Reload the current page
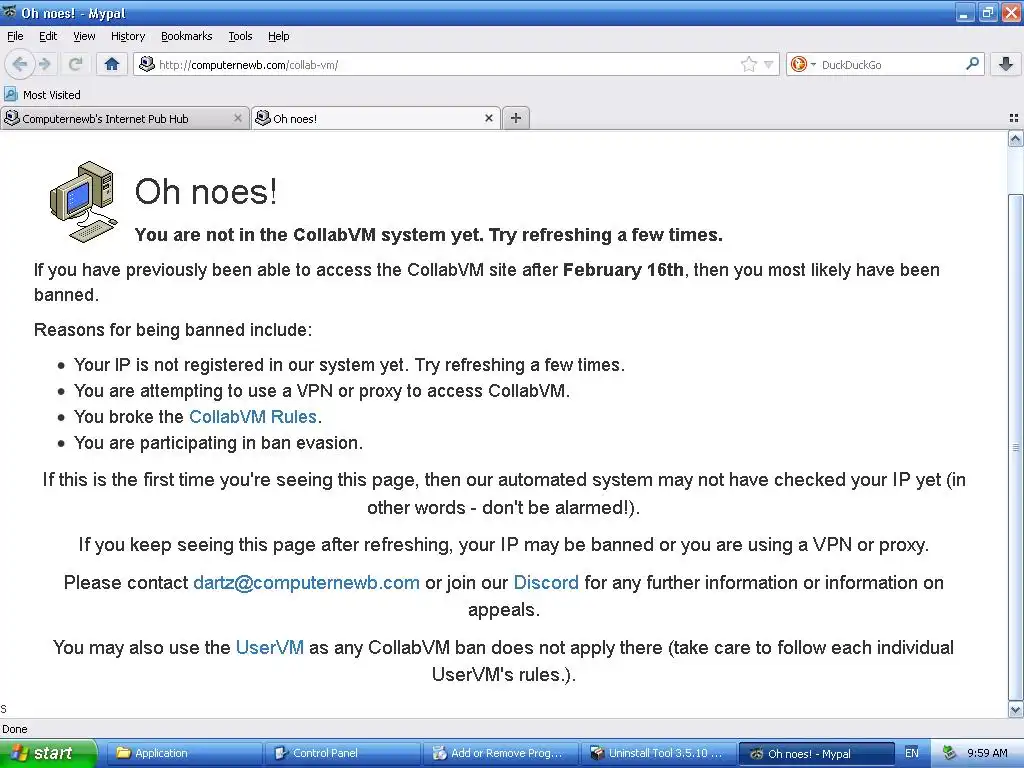Screen dimensions: 1024x768 tap(76, 64)
